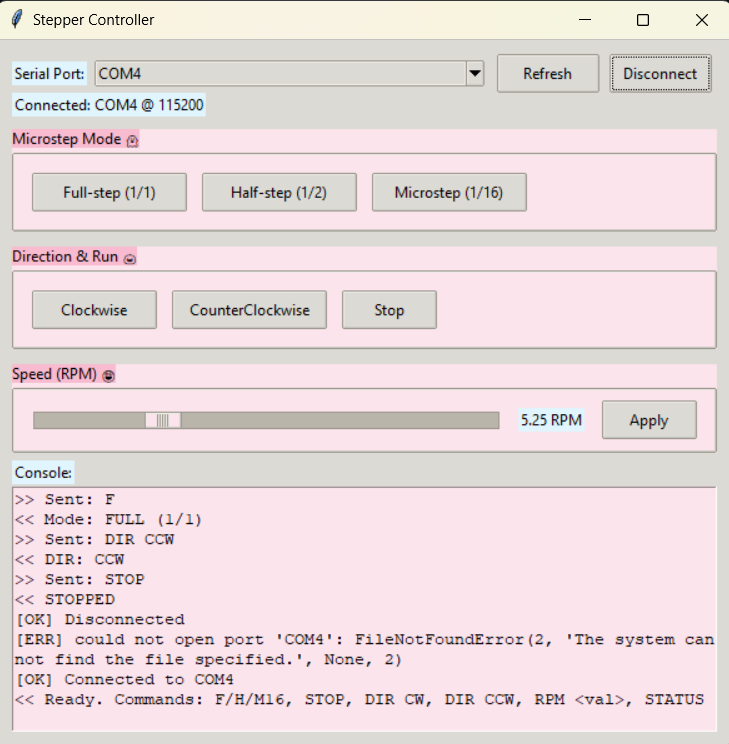Disconnect from the serial port
Viewport: 729px width, 744px height.
(660, 73)
